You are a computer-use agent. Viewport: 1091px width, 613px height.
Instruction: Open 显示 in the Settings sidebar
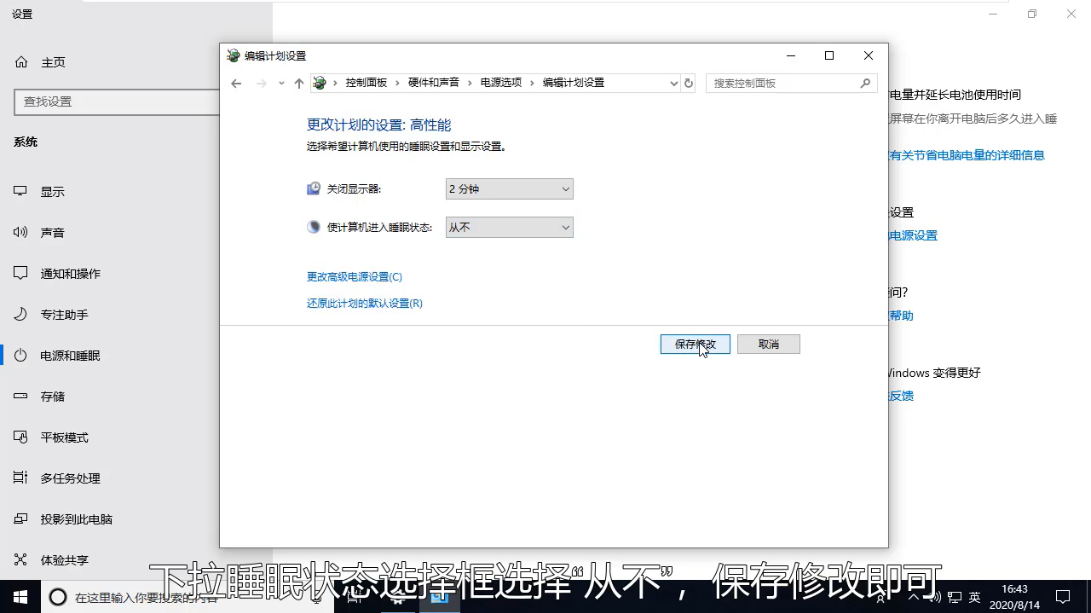pyautogui.click(x=52, y=192)
